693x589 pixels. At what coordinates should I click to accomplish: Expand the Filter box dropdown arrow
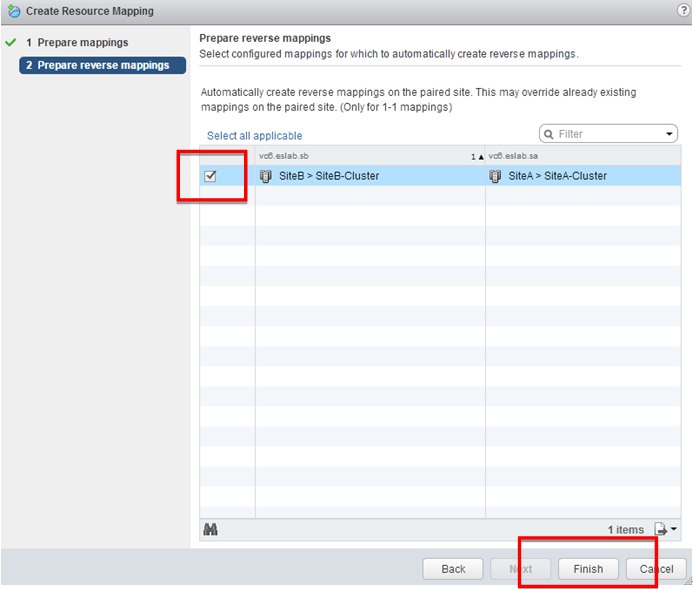[x=670, y=134]
